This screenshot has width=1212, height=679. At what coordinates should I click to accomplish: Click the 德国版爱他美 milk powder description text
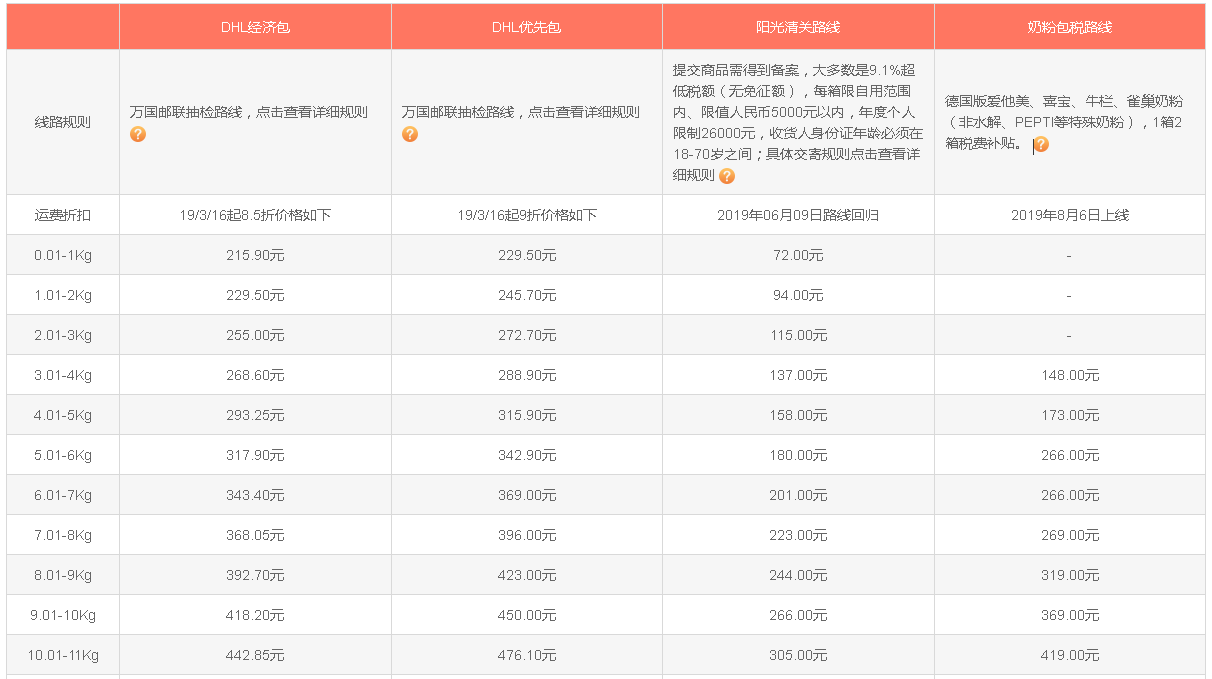coord(1063,101)
